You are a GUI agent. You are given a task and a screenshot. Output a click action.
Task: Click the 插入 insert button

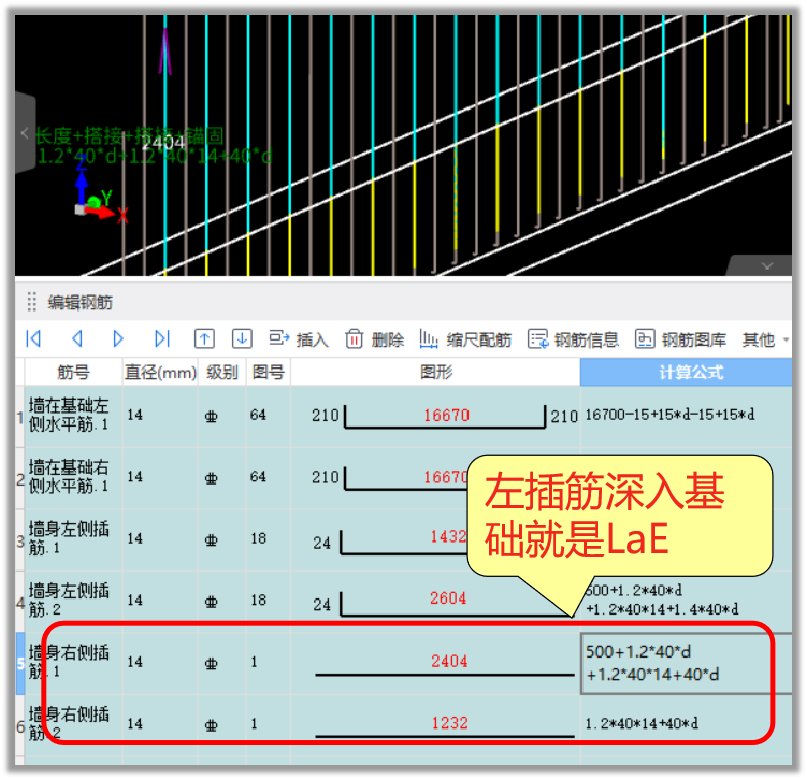[299, 340]
